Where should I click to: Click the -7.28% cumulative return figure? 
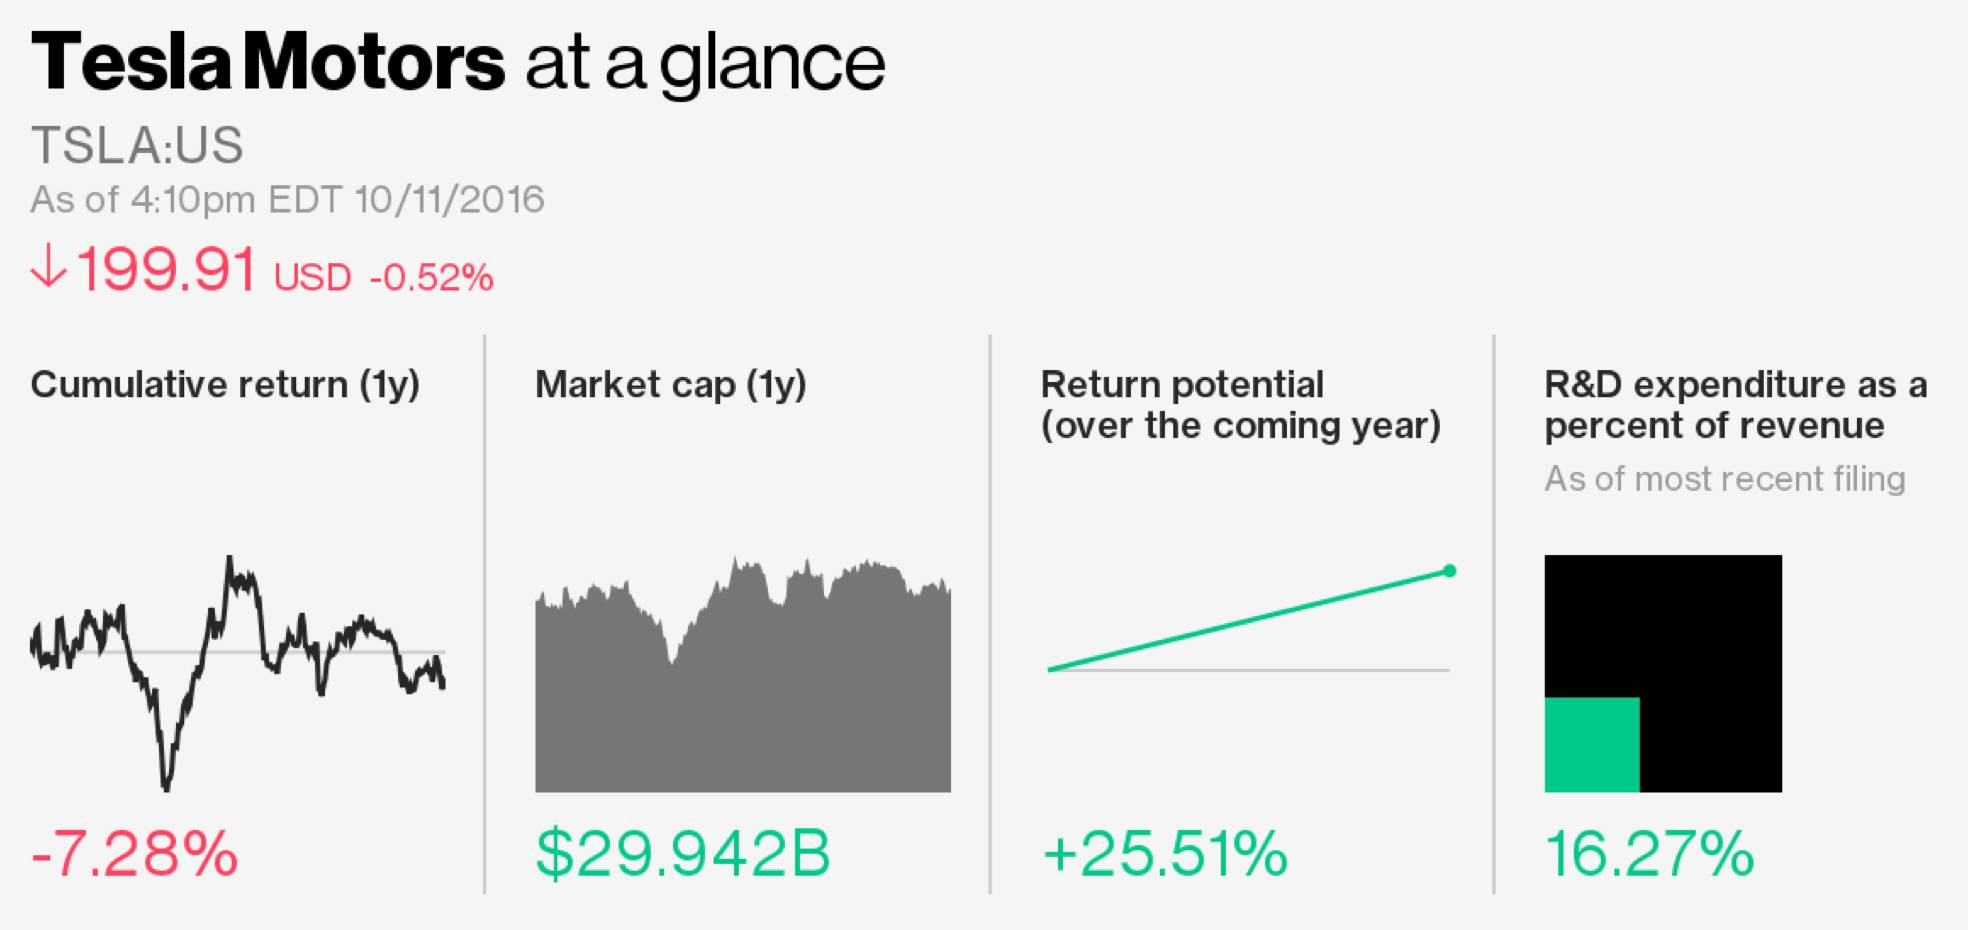(135, 854)
